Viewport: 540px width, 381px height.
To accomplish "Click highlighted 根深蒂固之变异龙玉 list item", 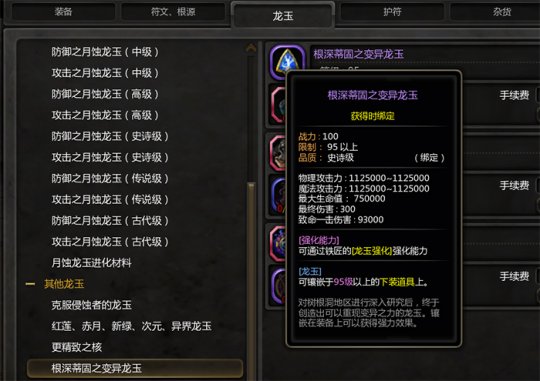I will [x=135, y=368].
